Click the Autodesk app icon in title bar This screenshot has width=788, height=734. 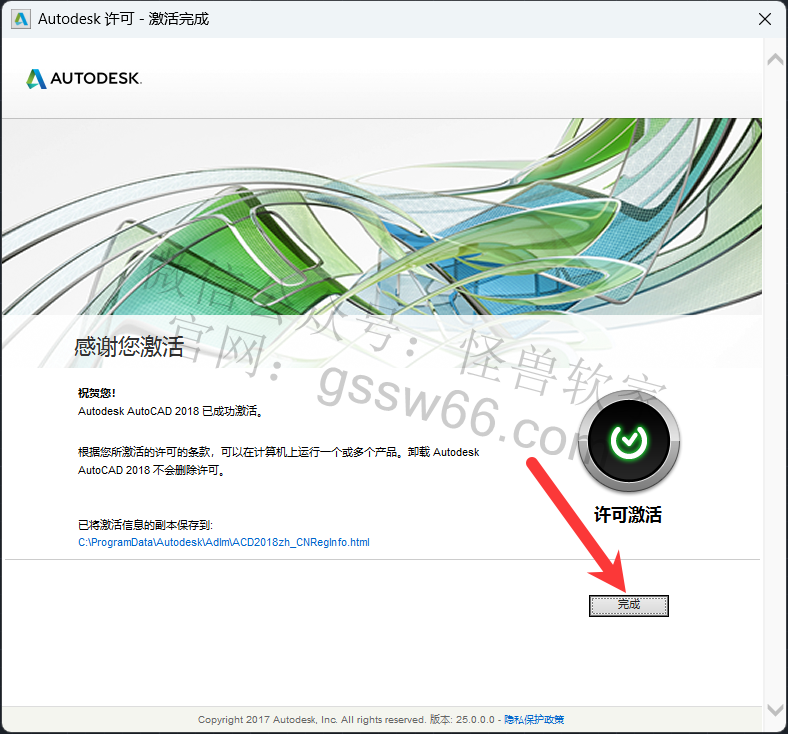[19, 19]
